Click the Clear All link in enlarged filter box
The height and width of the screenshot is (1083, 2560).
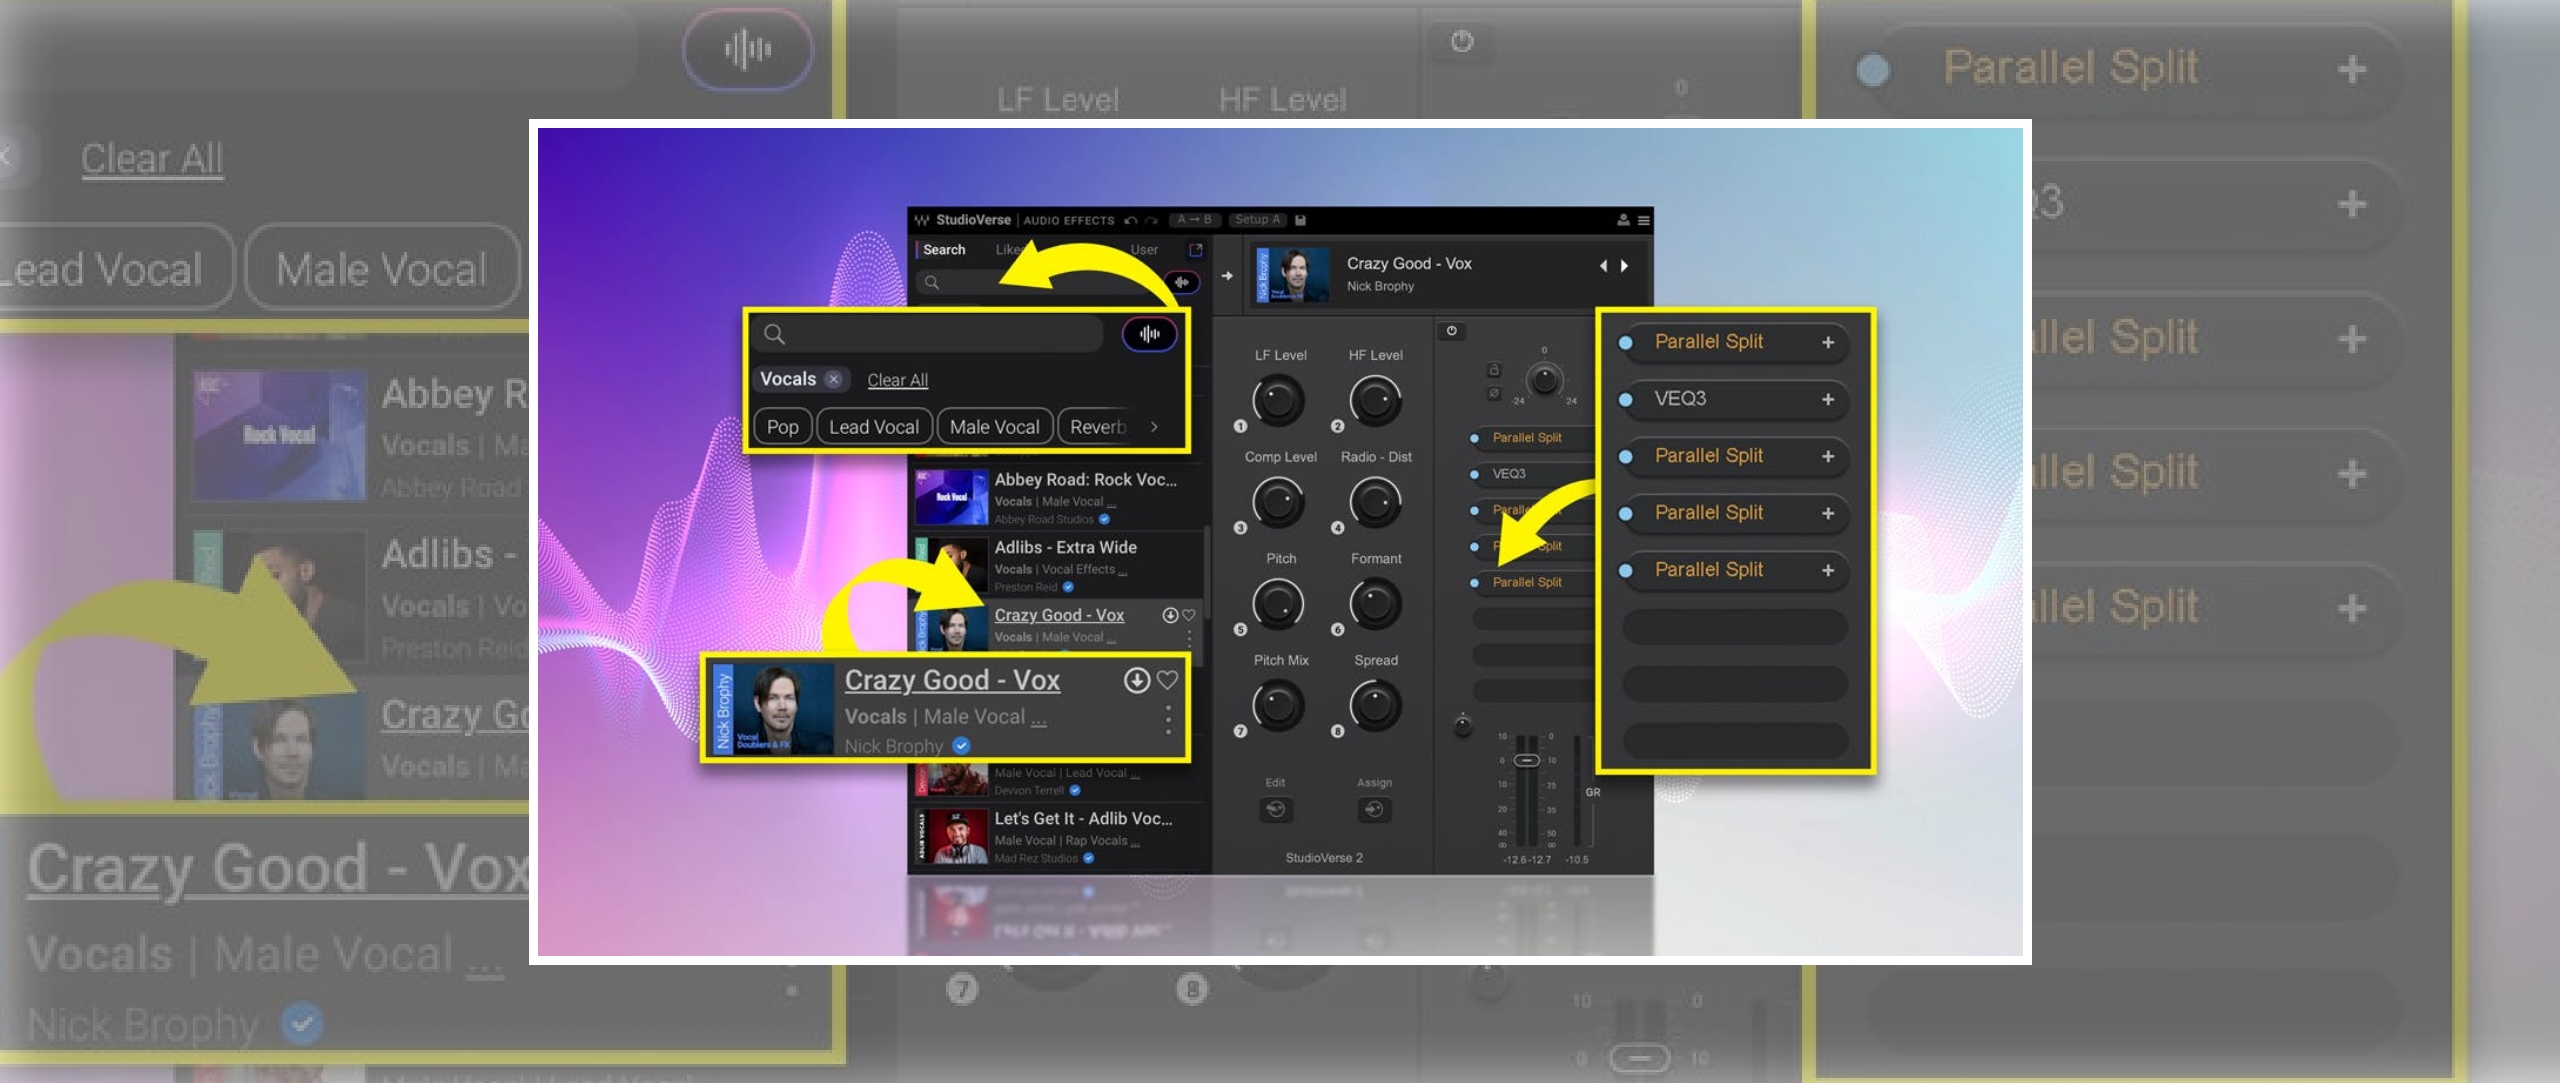[897, 380]
